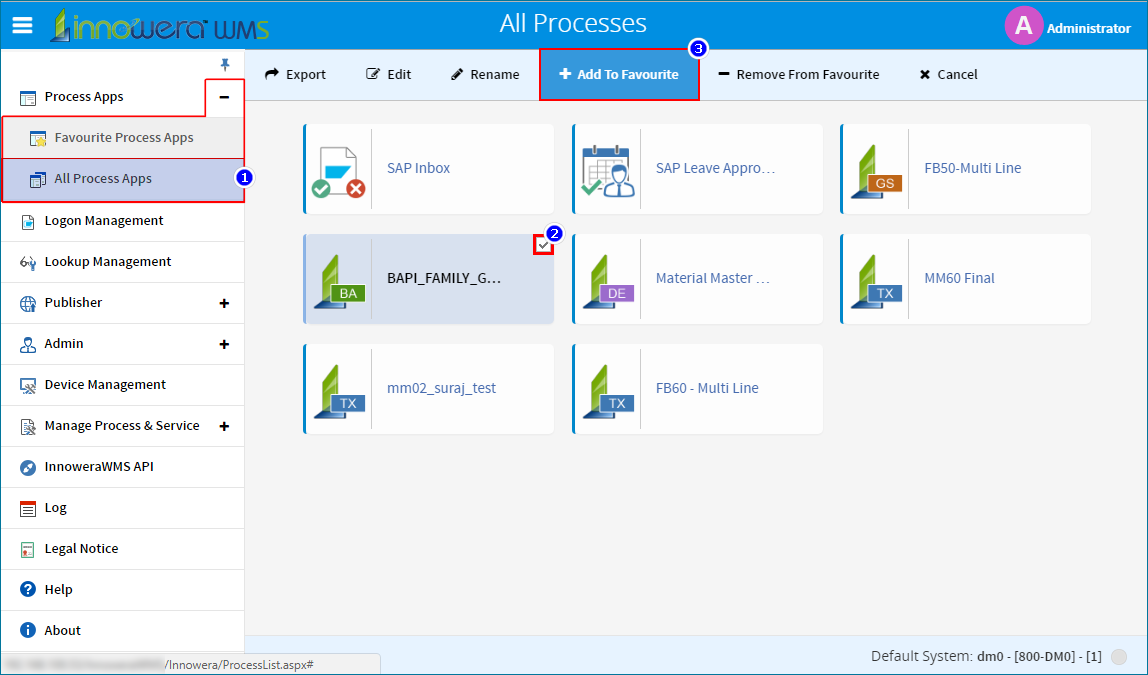Expand the Publisher section
Viewport: 1148px width, 675px height.
(224, 304)
